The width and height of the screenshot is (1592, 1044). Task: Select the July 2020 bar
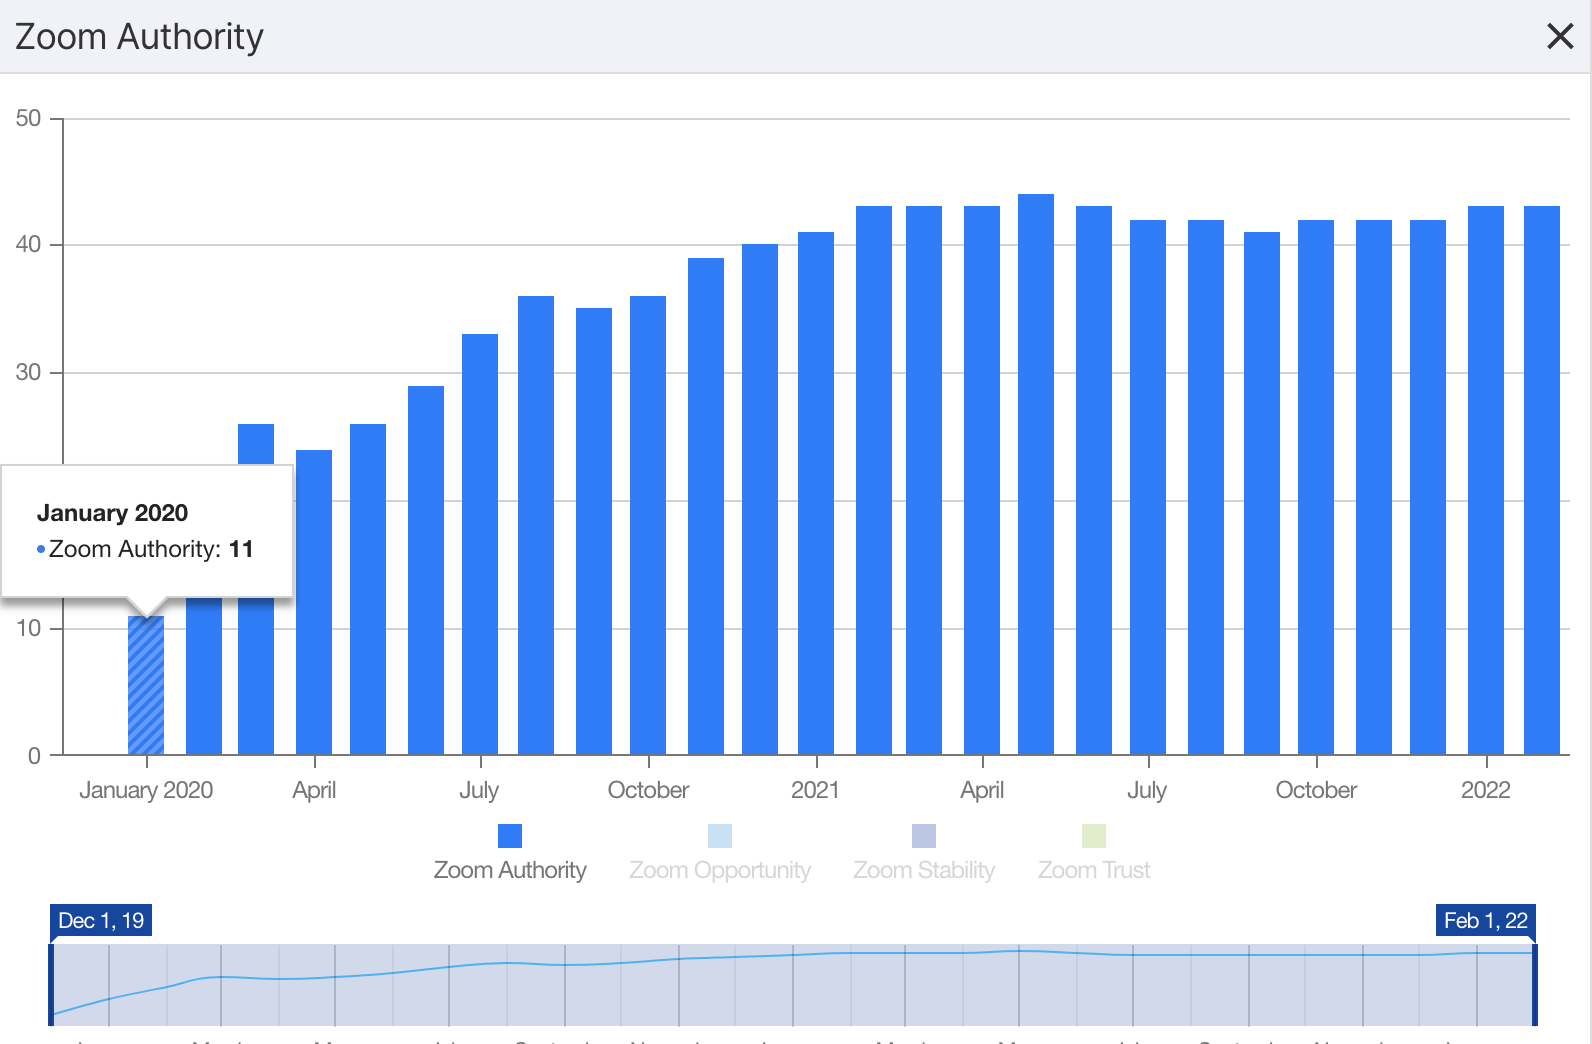coord(480,544)
